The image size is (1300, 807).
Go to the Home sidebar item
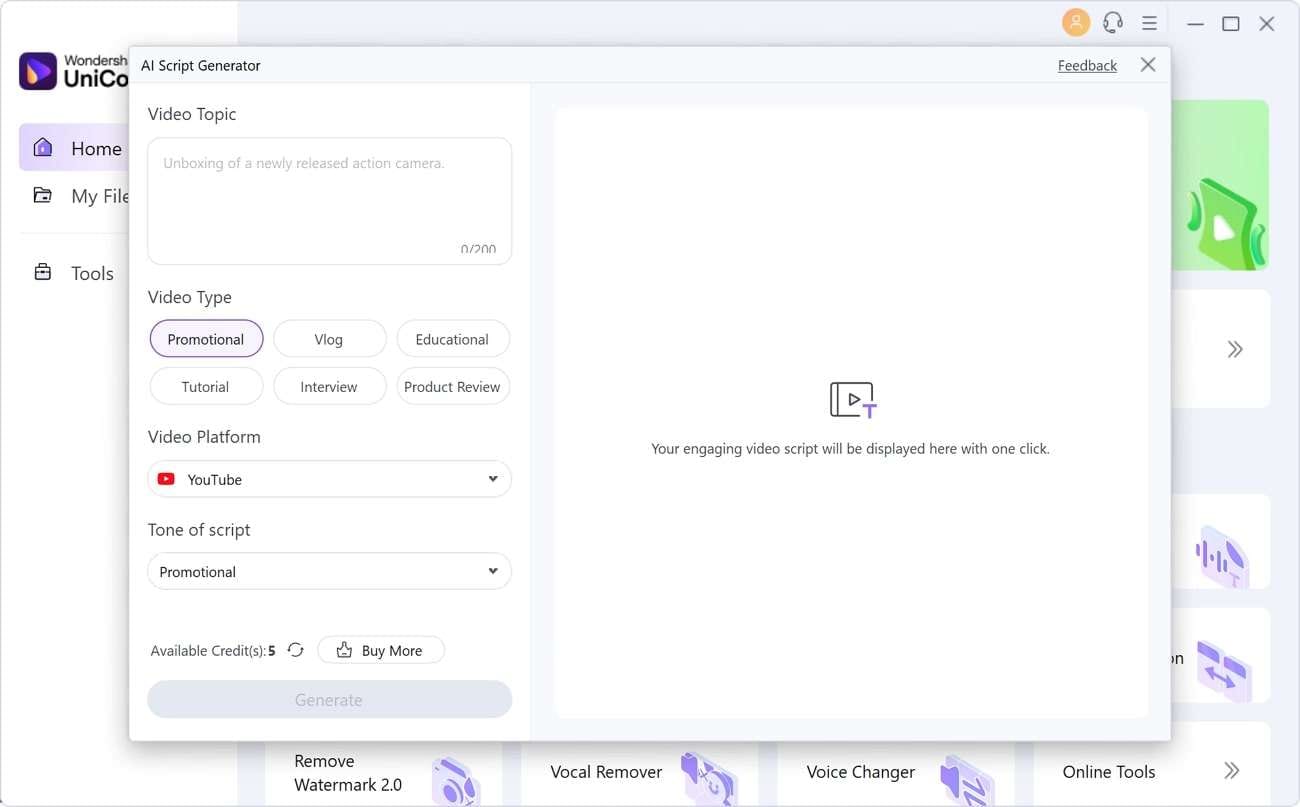pos(75,148)
